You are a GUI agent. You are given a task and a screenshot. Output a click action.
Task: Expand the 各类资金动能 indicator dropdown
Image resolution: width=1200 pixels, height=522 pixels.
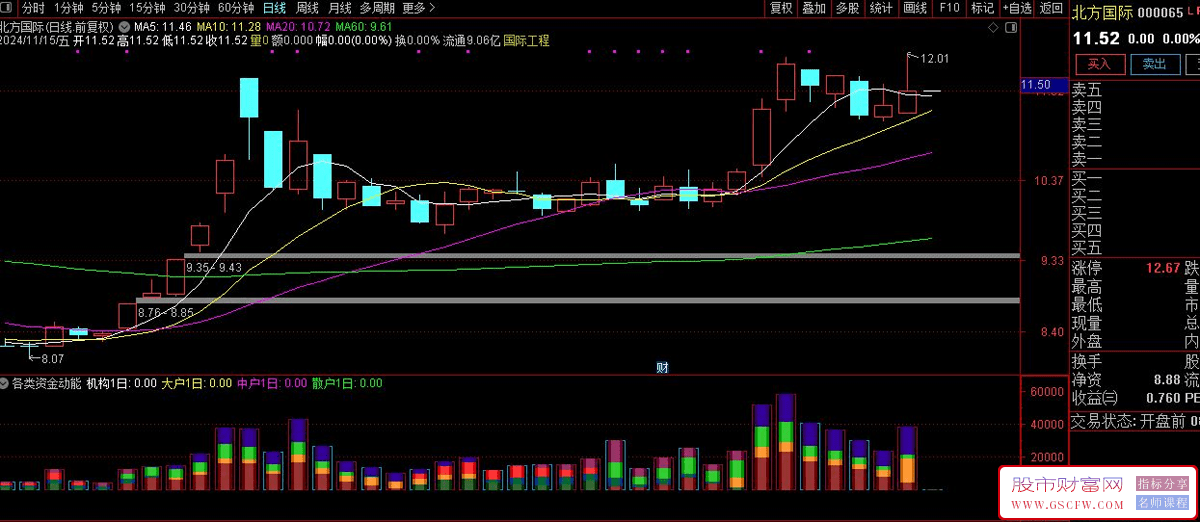click(x=5, y=383)
